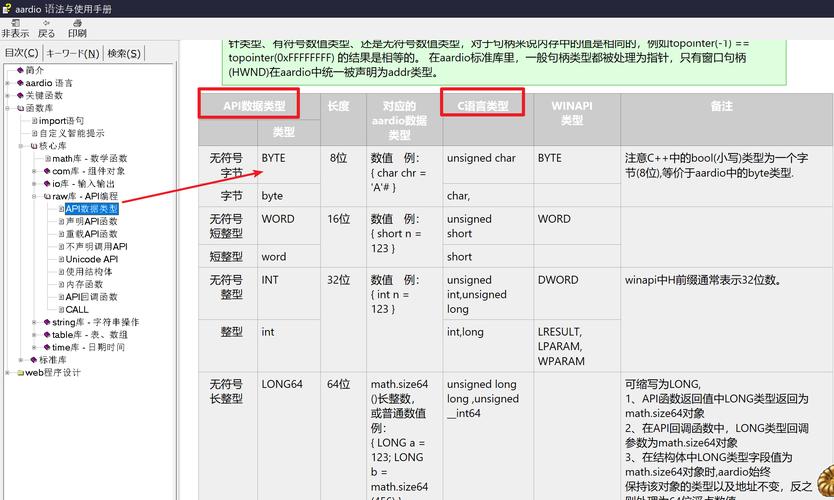Image resolution: width=834 pixels, height=500 pixels.
Task: Expand the time库 - 日期时间 node
Action: [34, 347]
